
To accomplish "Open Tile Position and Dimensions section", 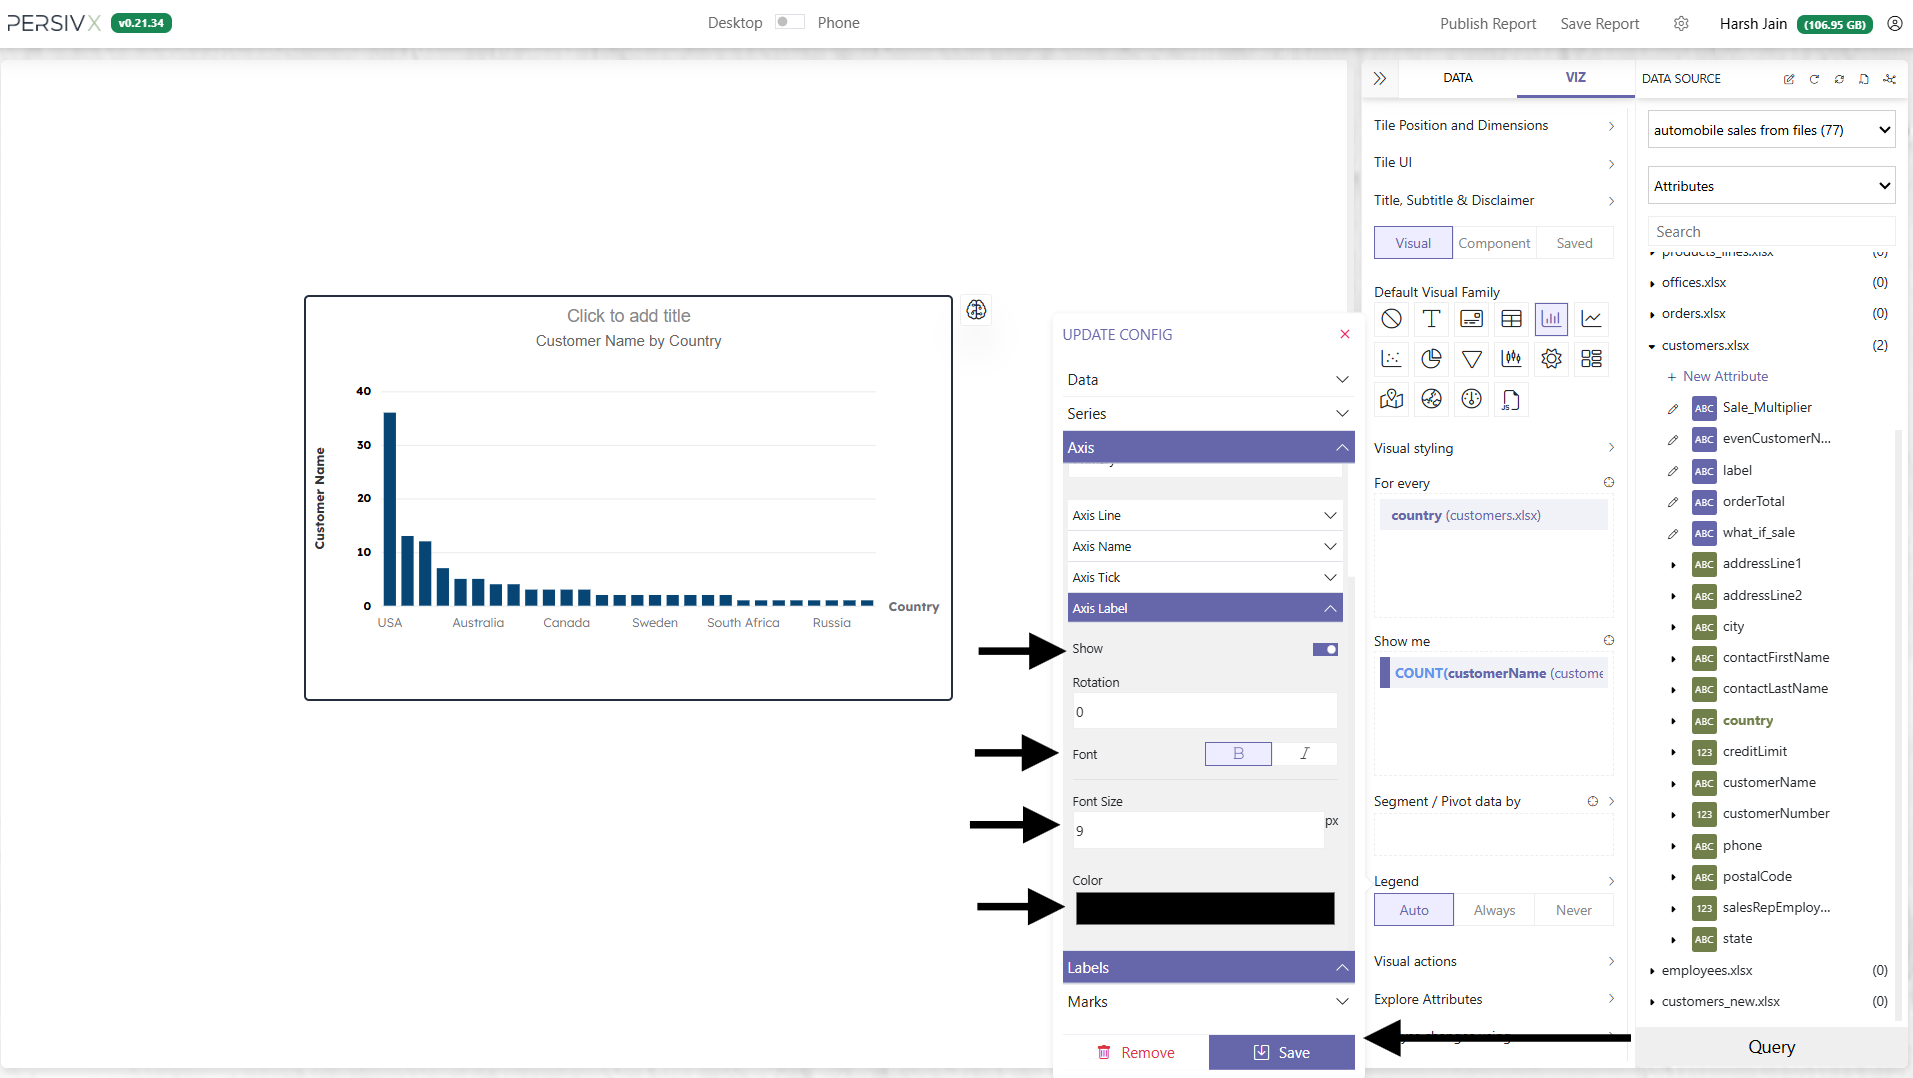I will pos(1494,126).
